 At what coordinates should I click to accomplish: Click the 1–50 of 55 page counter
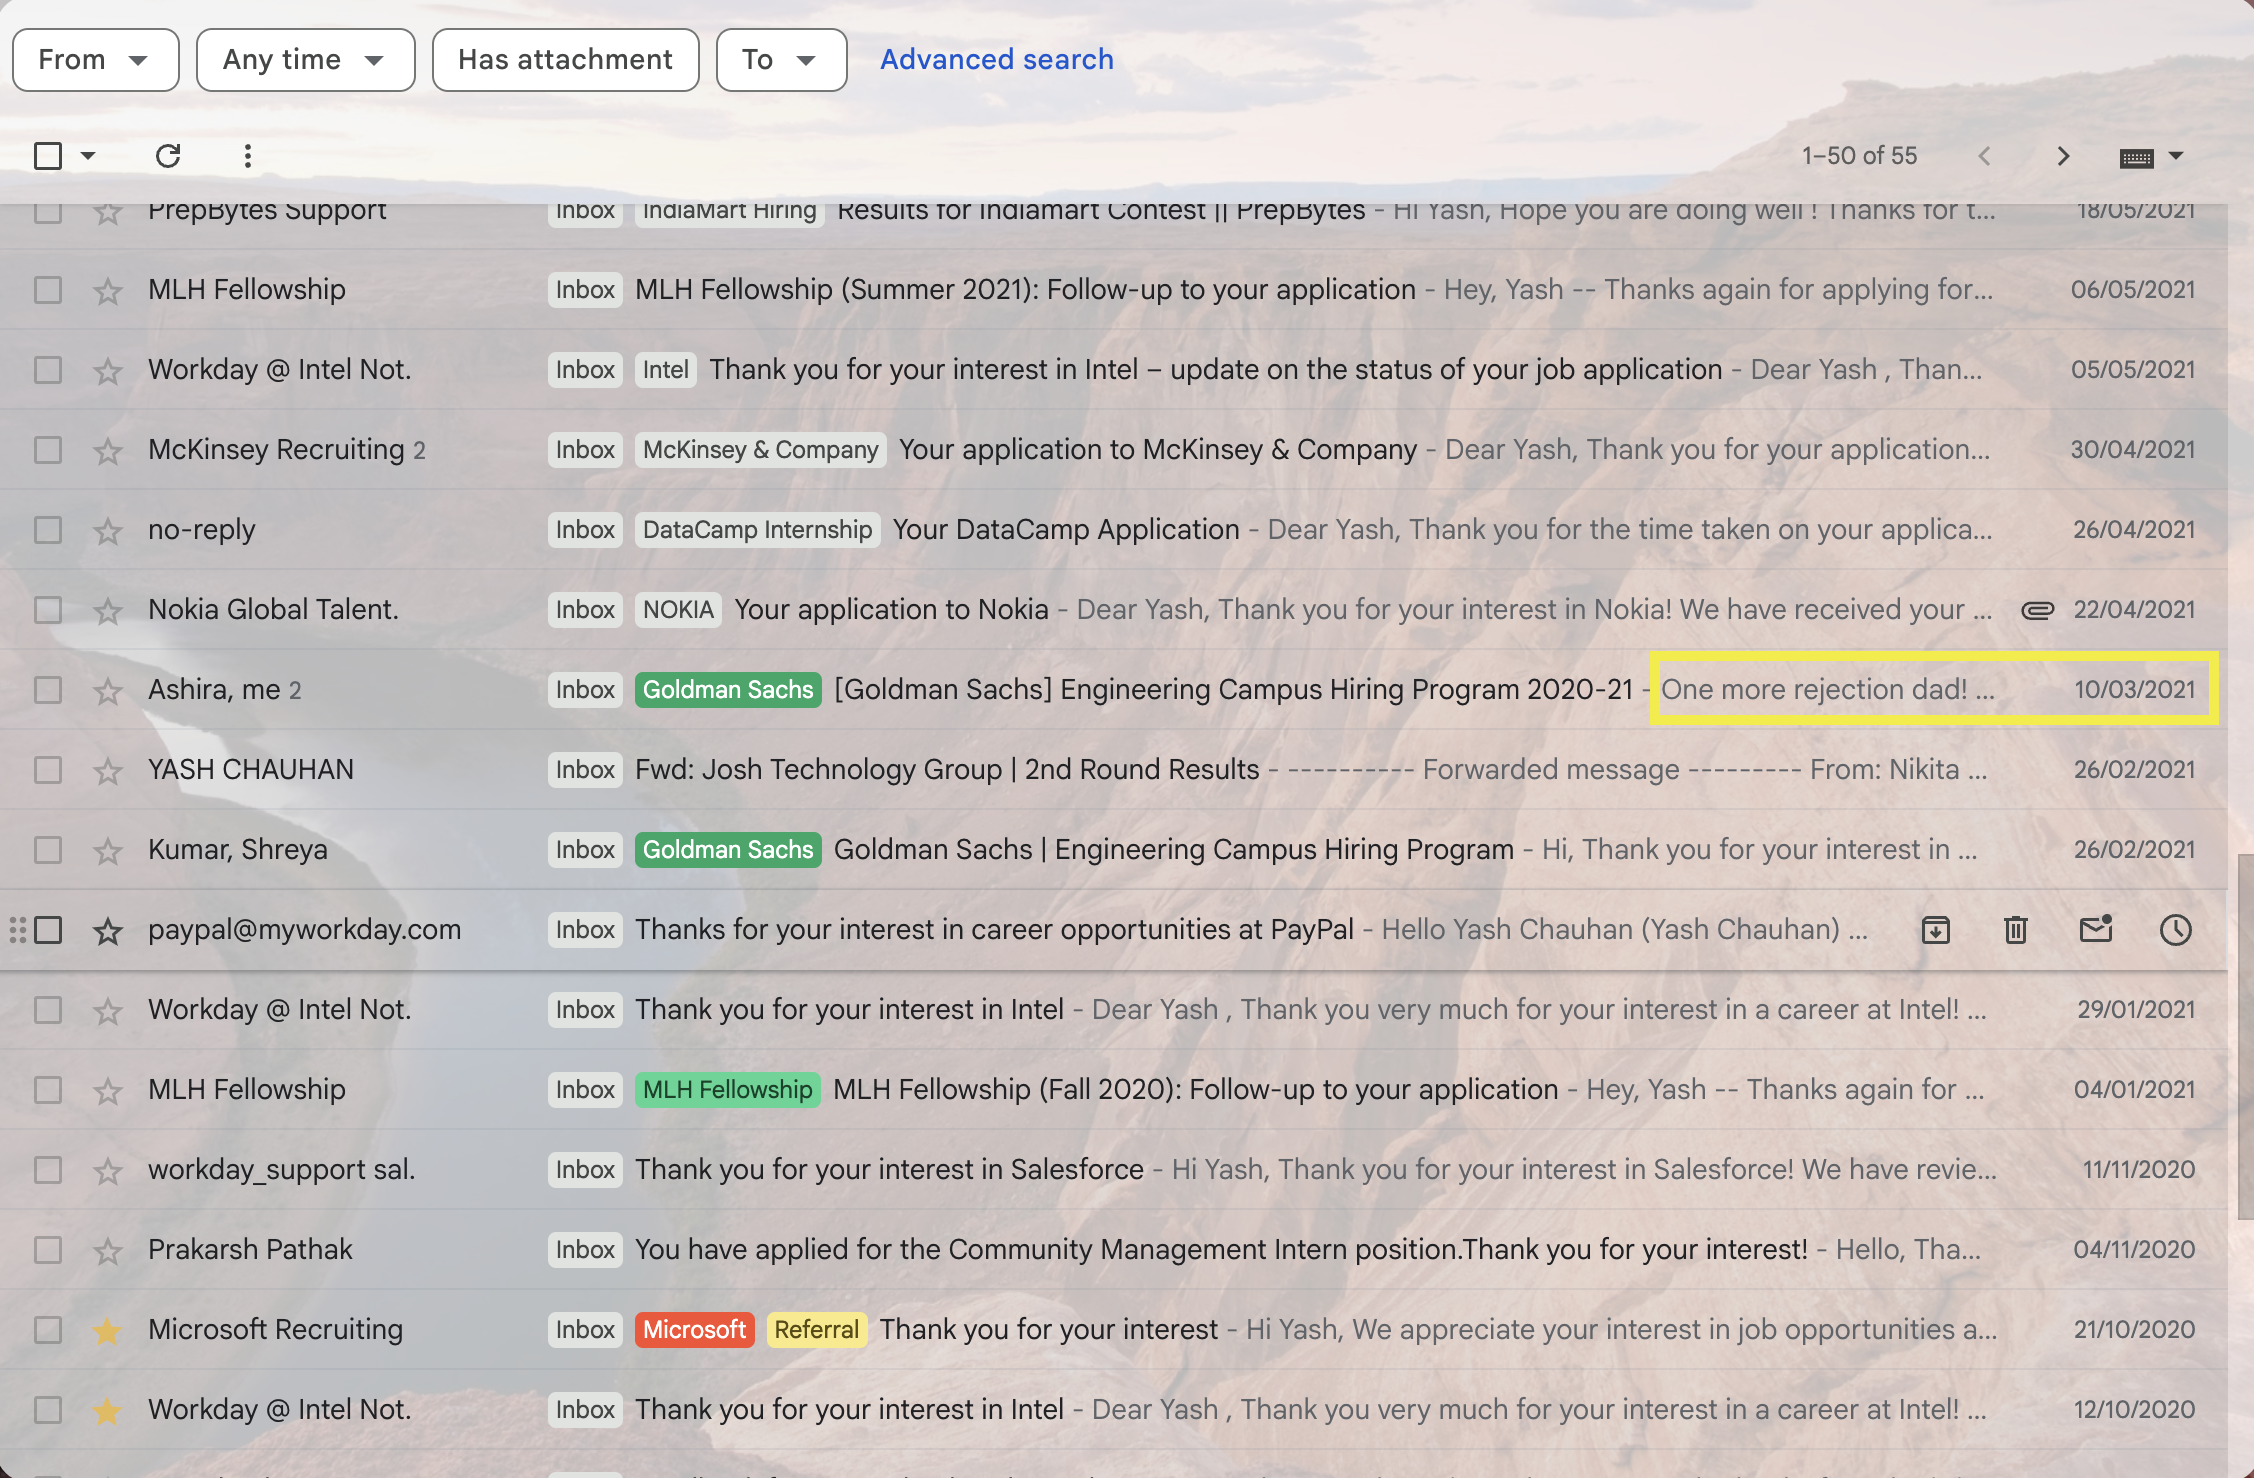[x=1860, y=156]
